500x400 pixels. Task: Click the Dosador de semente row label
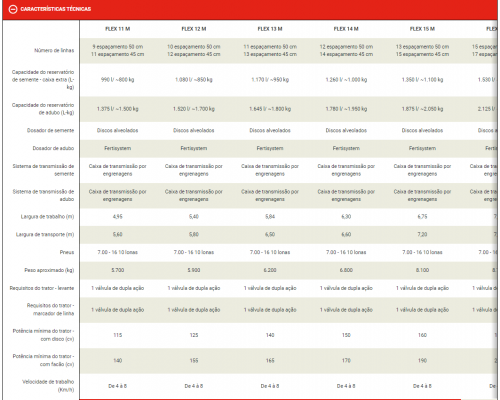click(50, 130)
